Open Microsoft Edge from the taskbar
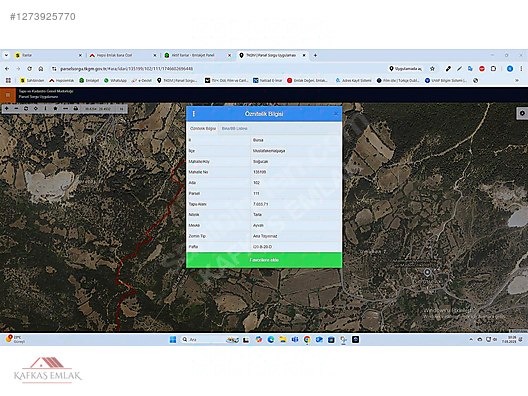This screenshot has width=528, height=396. click(x=270, y=339)
